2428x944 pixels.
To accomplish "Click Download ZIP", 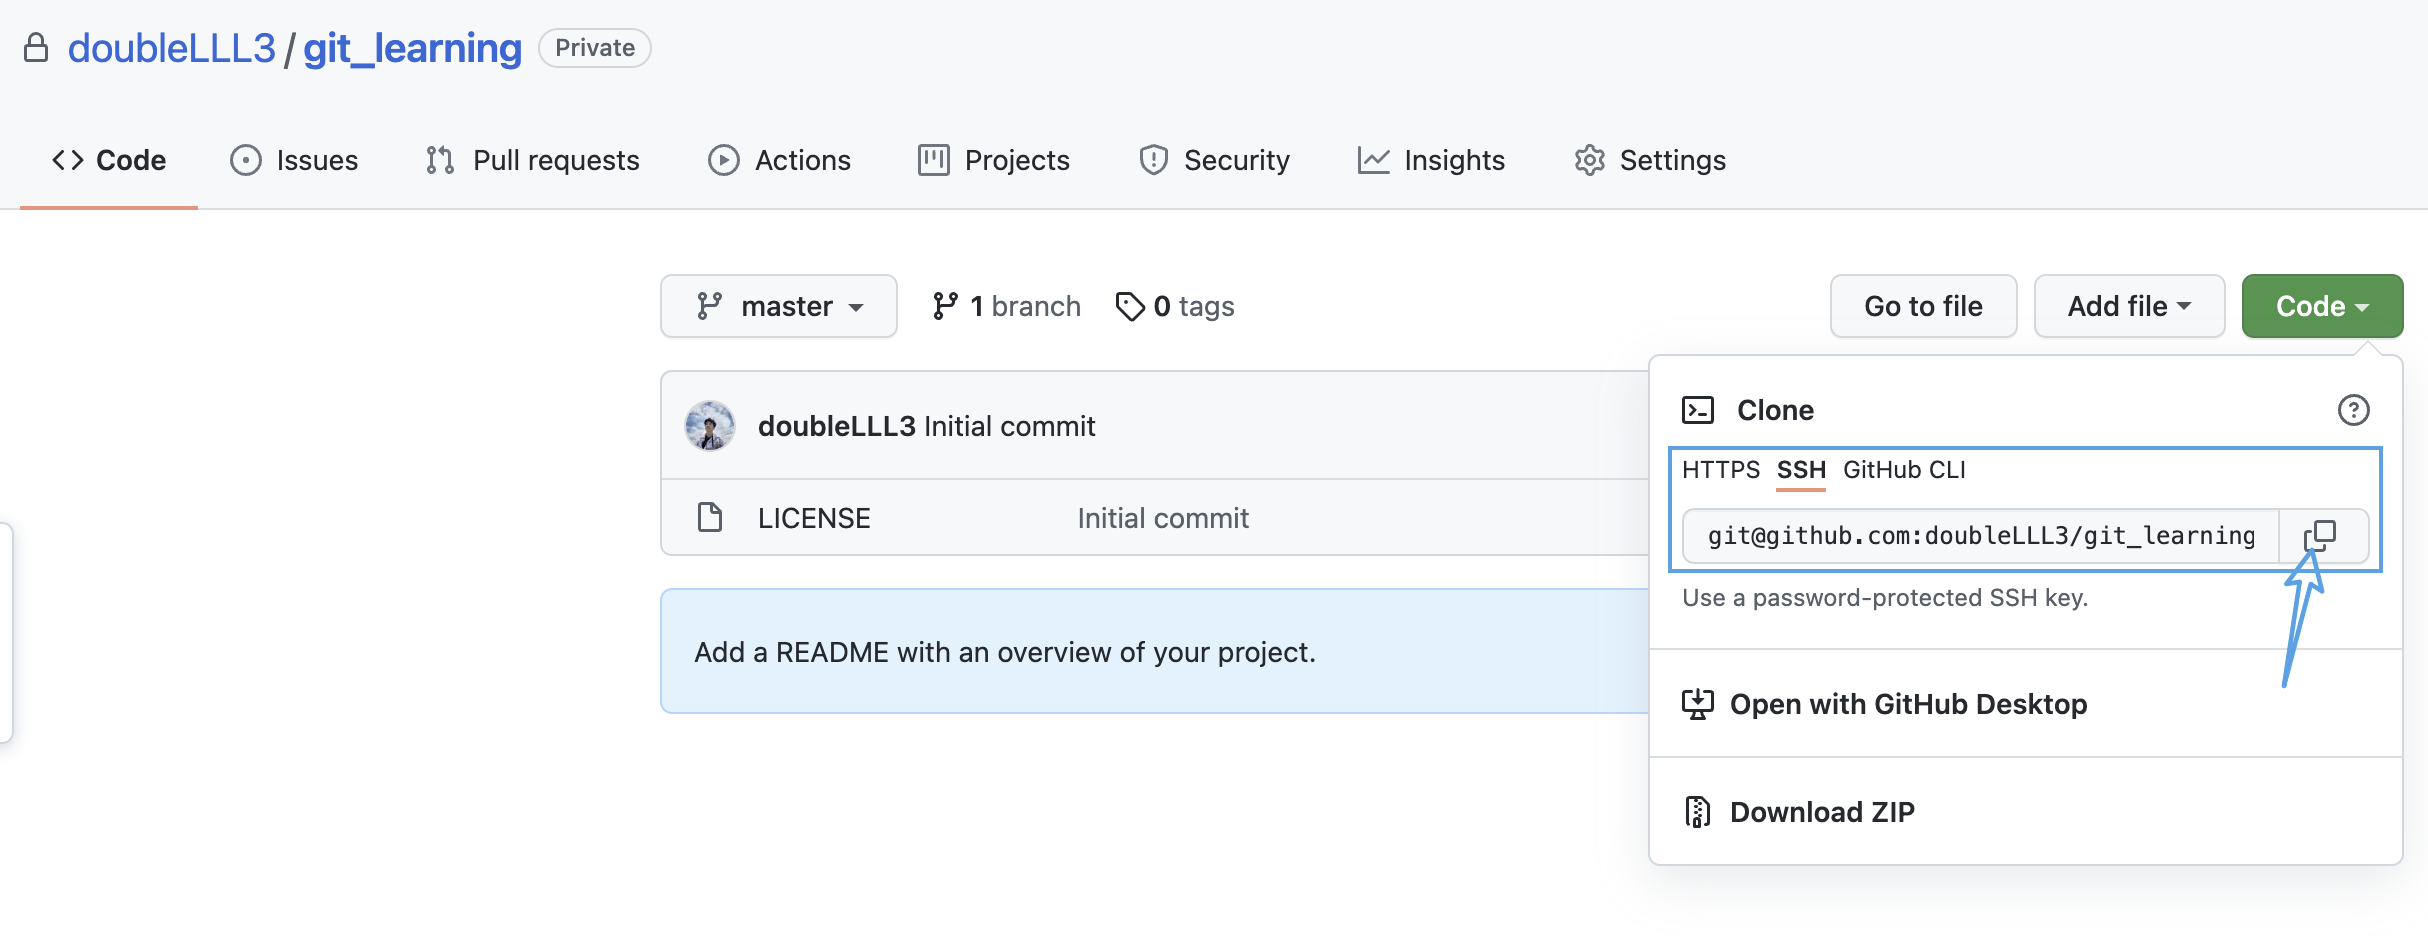I will [x=1822, y=812].
